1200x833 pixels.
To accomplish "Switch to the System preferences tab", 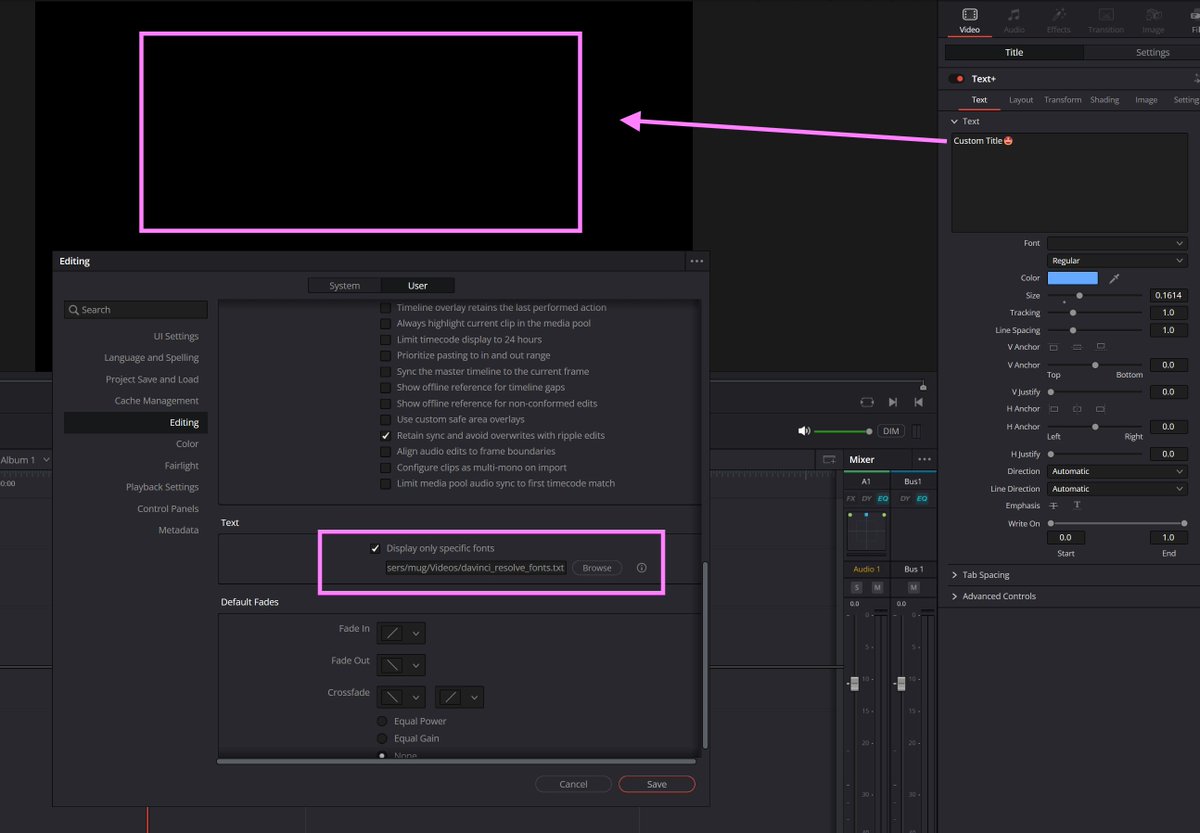I will tap(344, 286).
